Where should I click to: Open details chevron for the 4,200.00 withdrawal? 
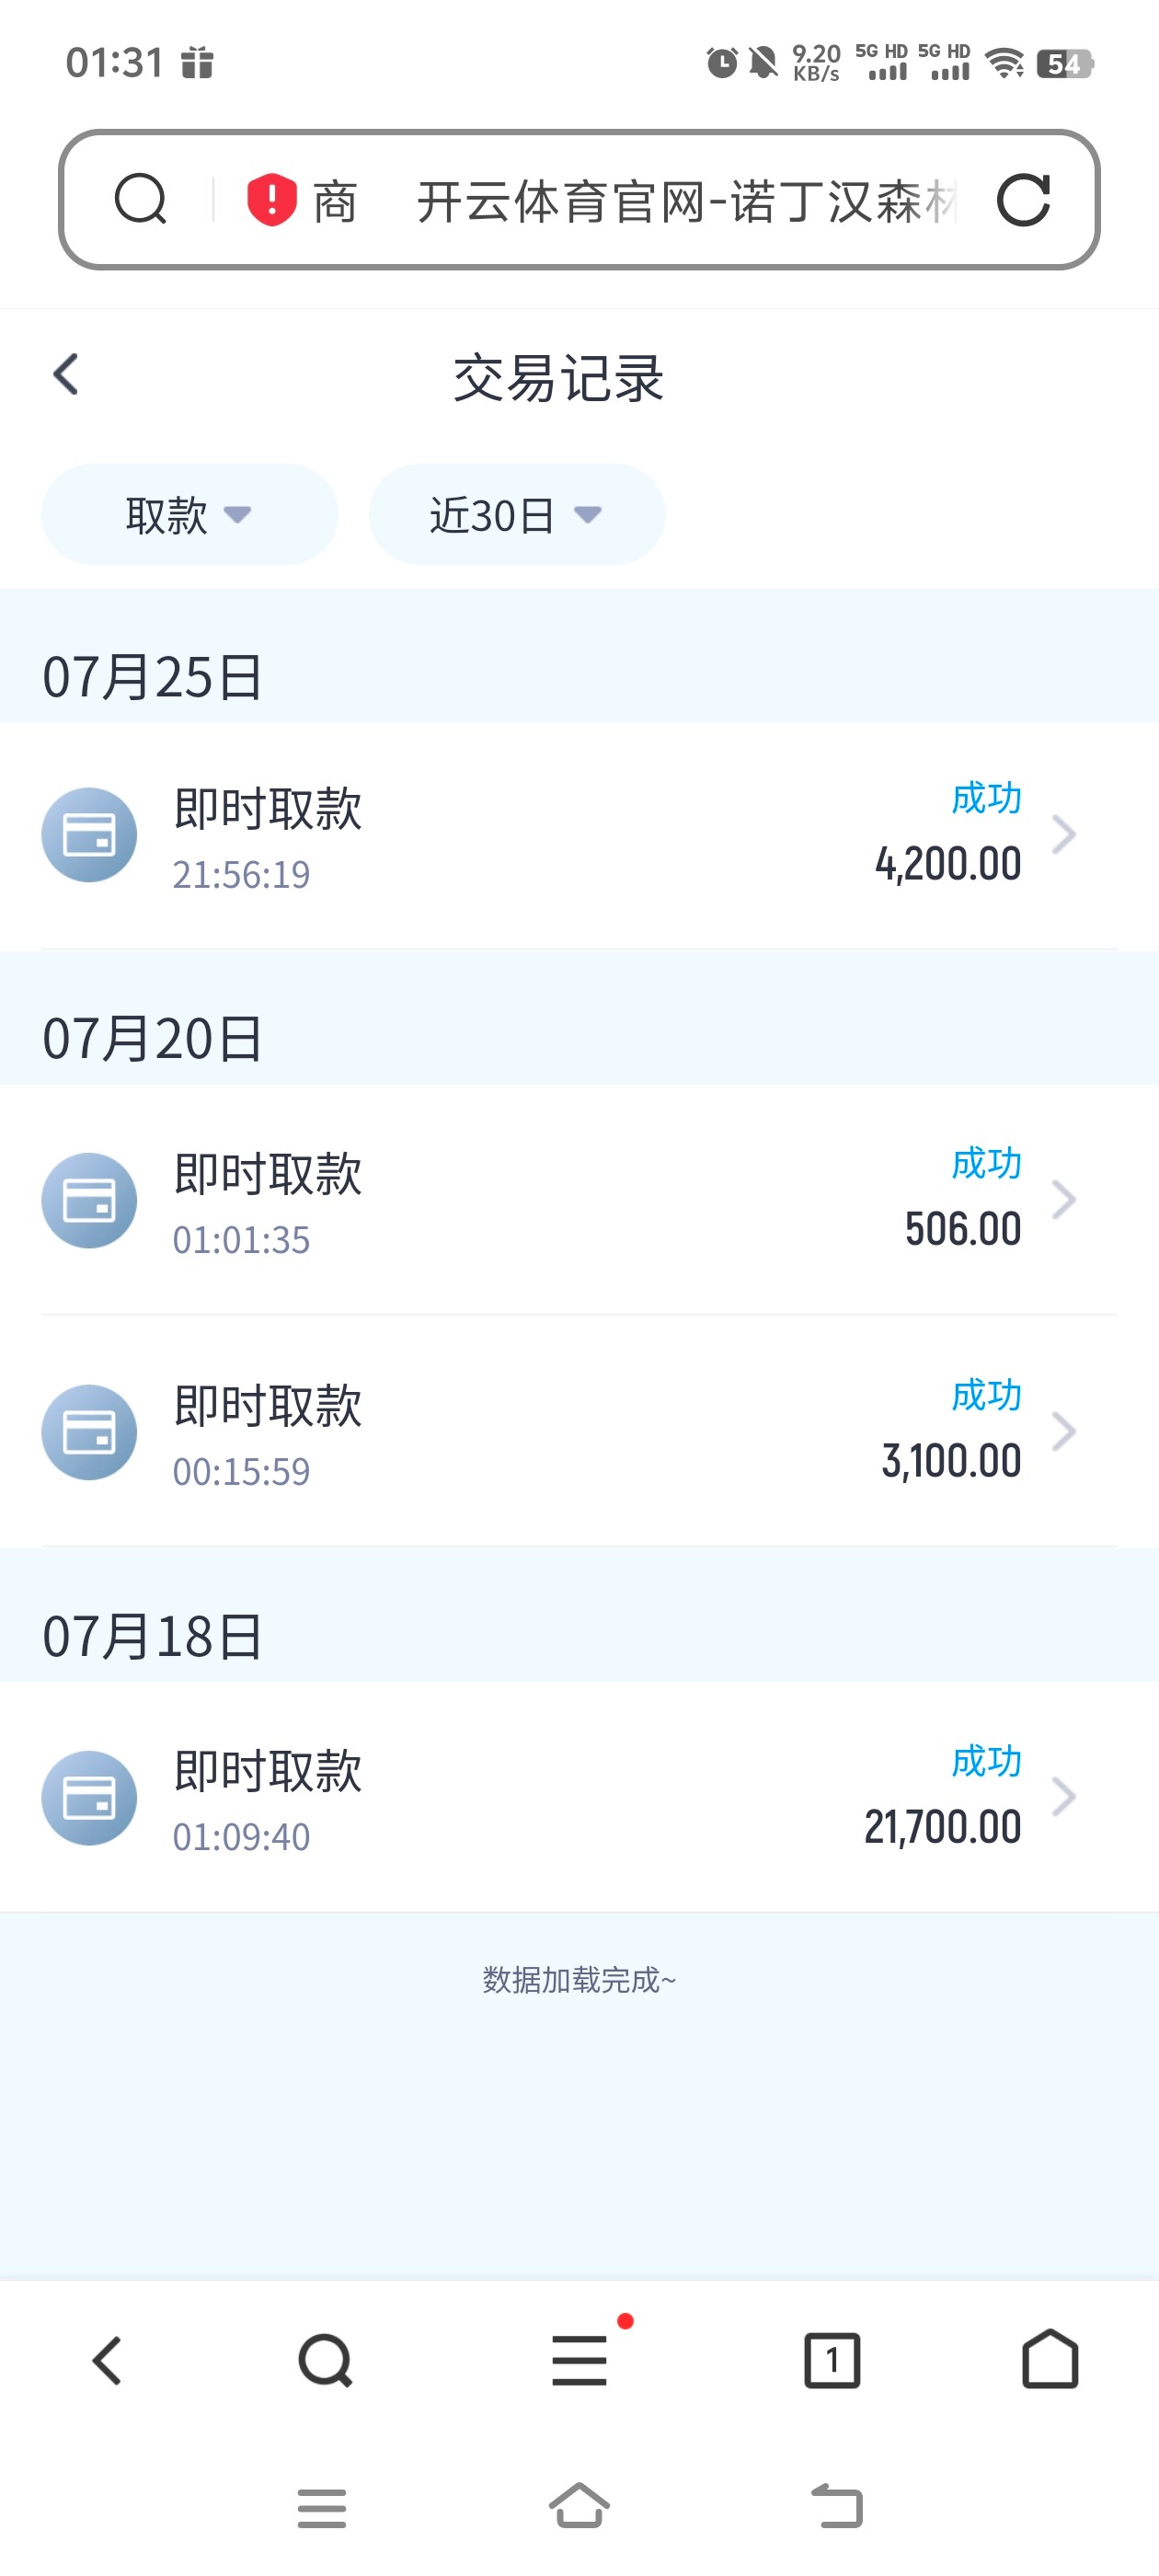(x=1064, y=835)
